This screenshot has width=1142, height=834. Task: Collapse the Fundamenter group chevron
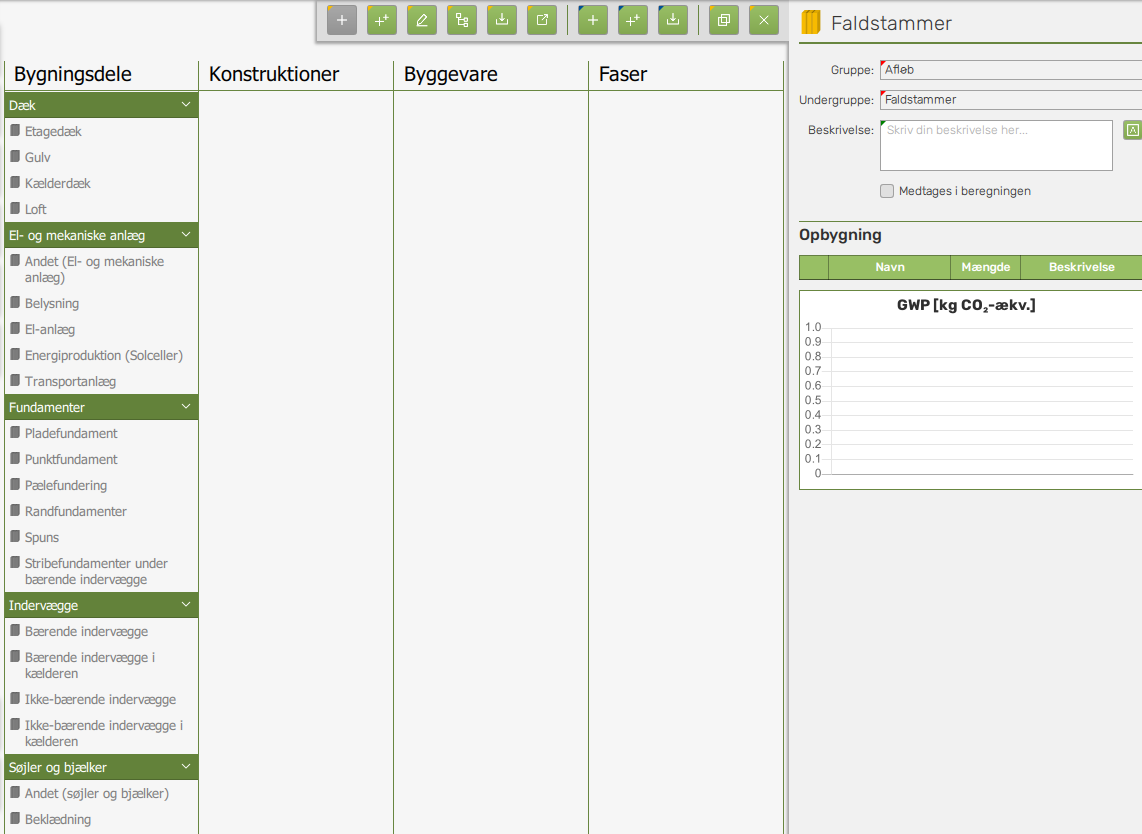click(x=185, y=407)
